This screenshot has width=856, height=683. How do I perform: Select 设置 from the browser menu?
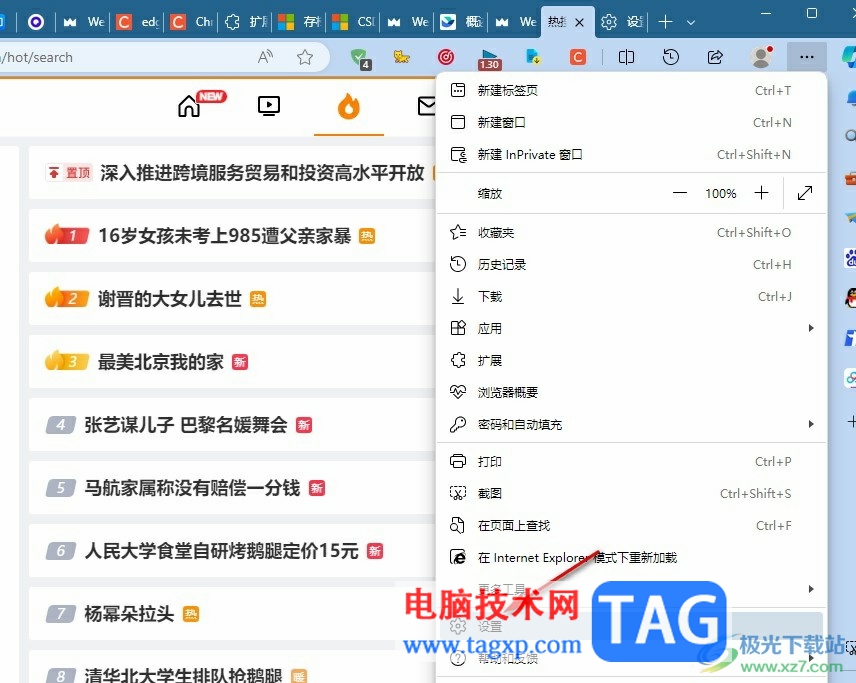coord(490,624)
